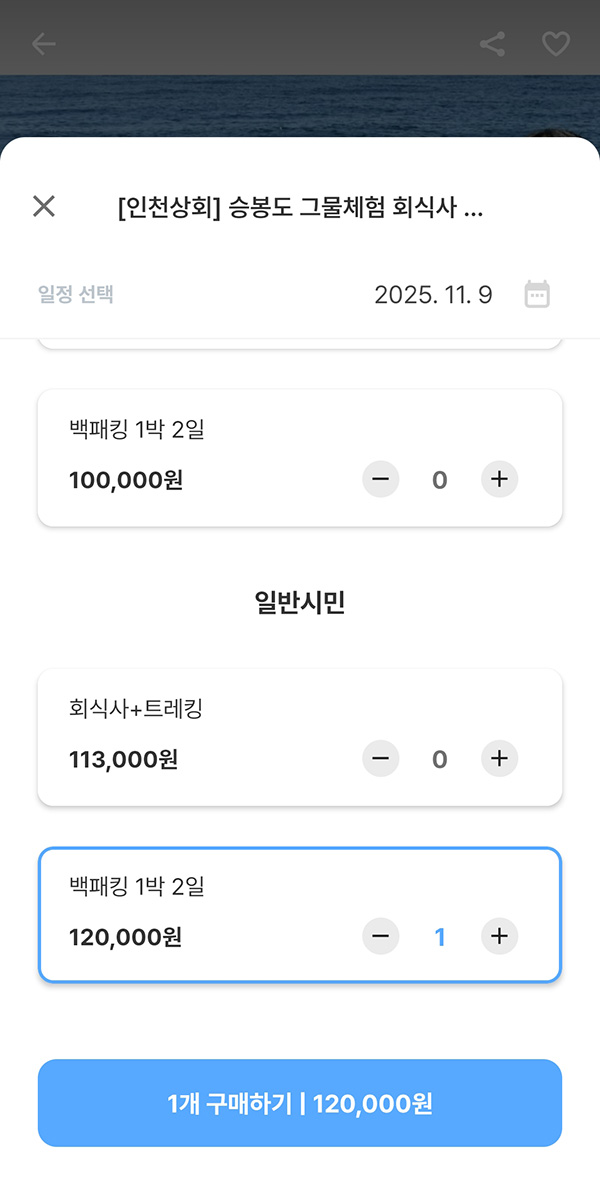Image resolution: width=600 pixels, height=1178 pixels.
Task: Choose the 회식사+트레킹 option card
Action: point(200,736)
